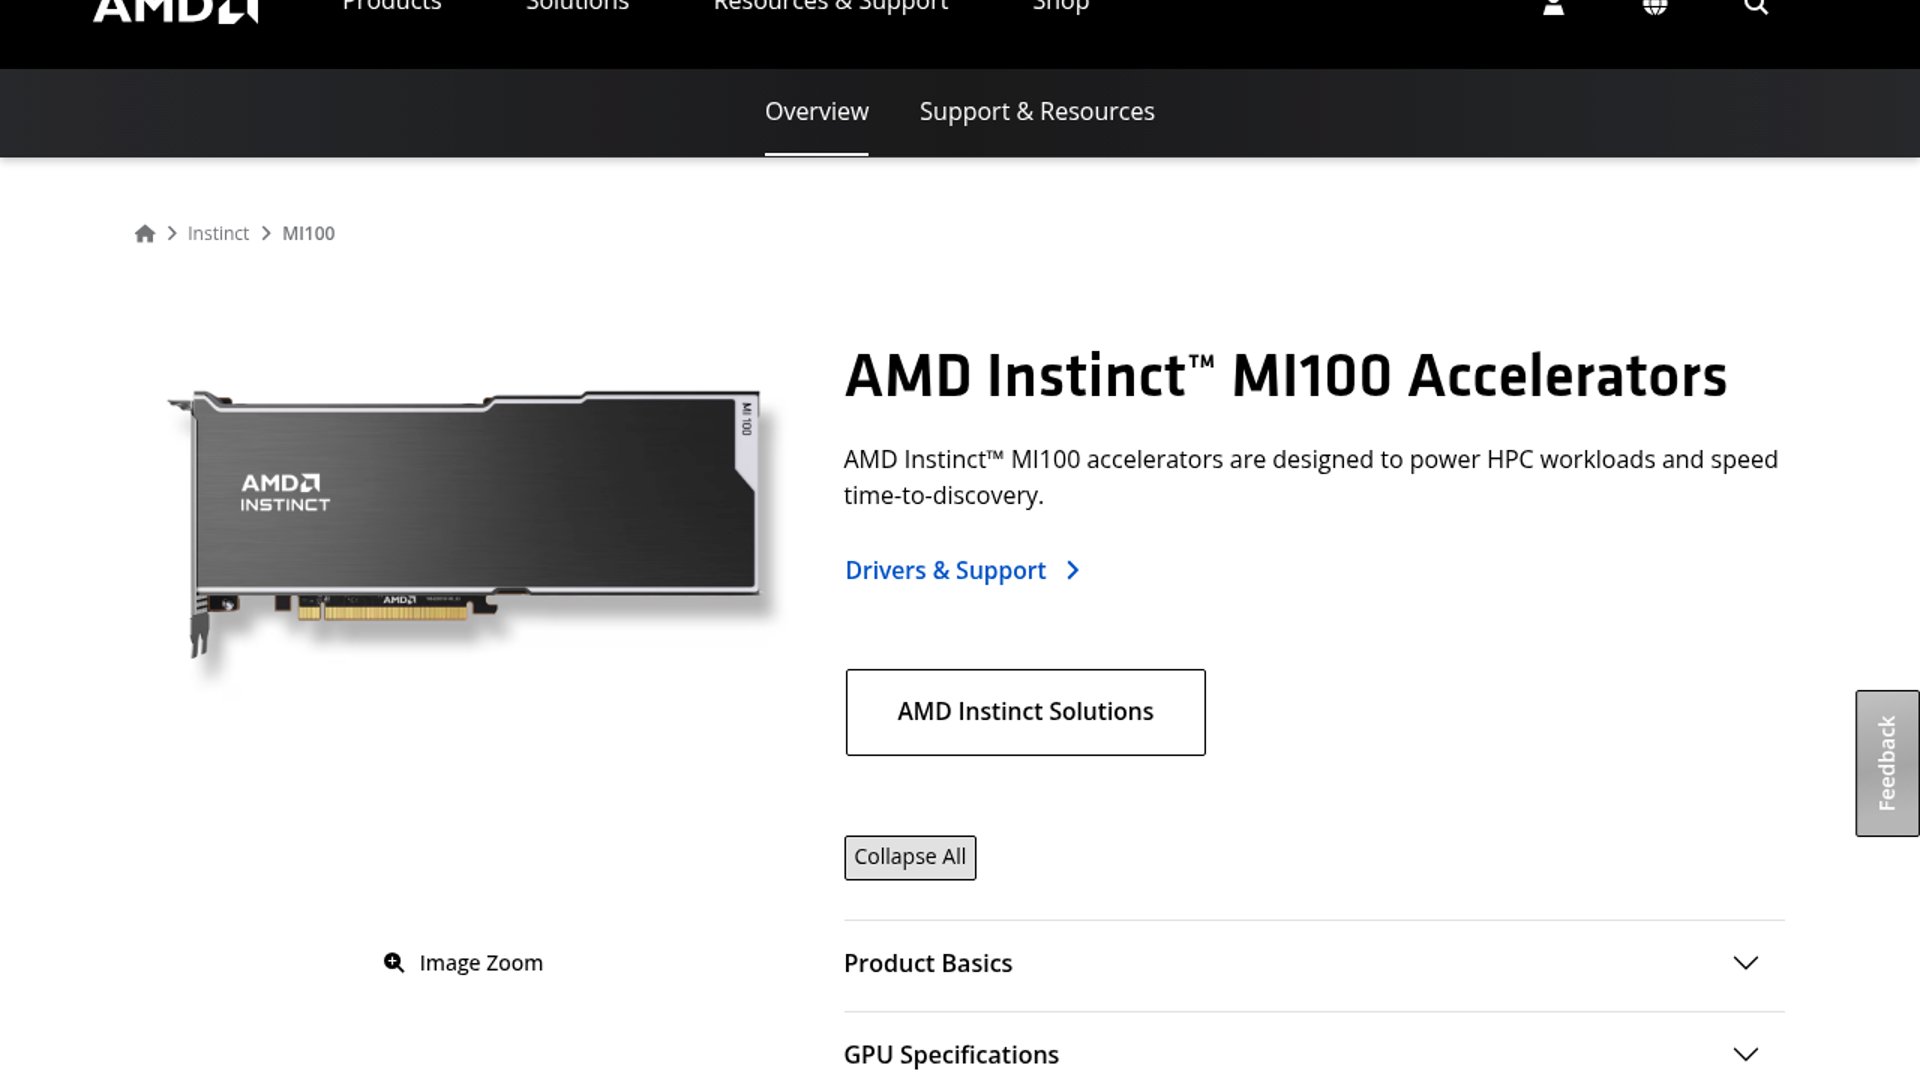The image size is (1920, 1080).
Task: Open the Solutions menu
Action: point(577,8)
